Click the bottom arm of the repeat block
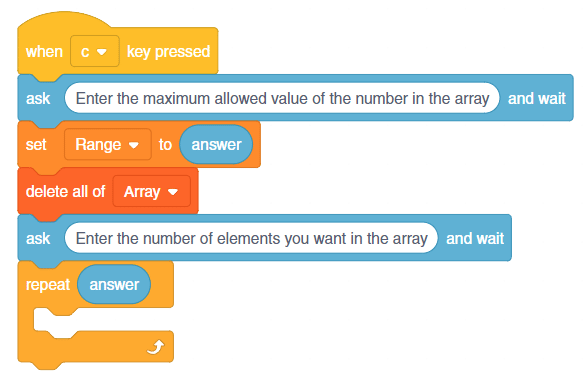This screenshot has height=376, width=587. (96, 348)
